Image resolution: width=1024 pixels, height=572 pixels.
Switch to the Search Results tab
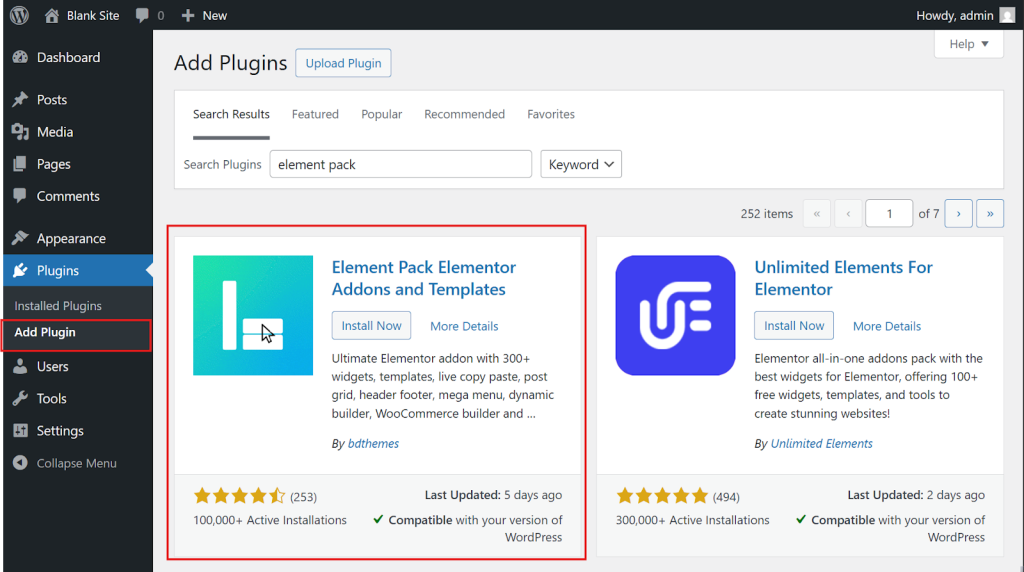[231, 114]
